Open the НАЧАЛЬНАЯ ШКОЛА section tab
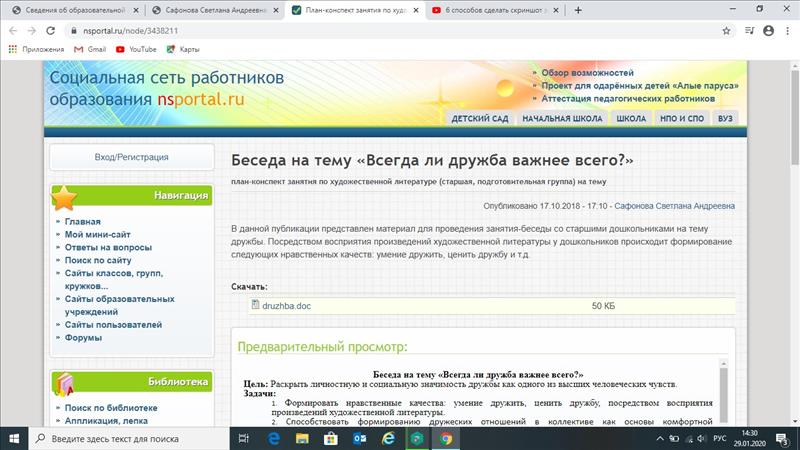This screenshot has width=800, height=450. [562, 118]
